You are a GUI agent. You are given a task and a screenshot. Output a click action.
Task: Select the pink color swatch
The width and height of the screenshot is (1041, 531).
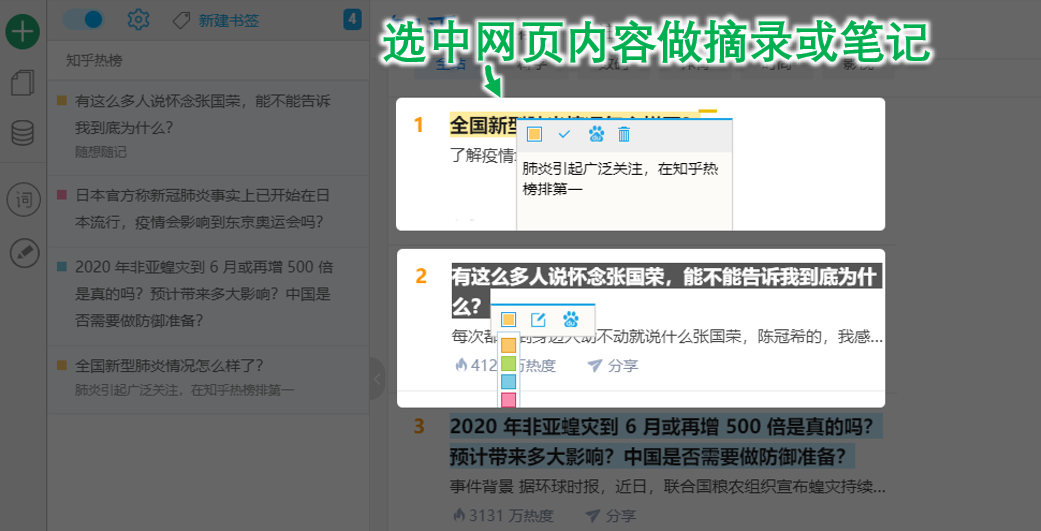click(x=508, y=400)
